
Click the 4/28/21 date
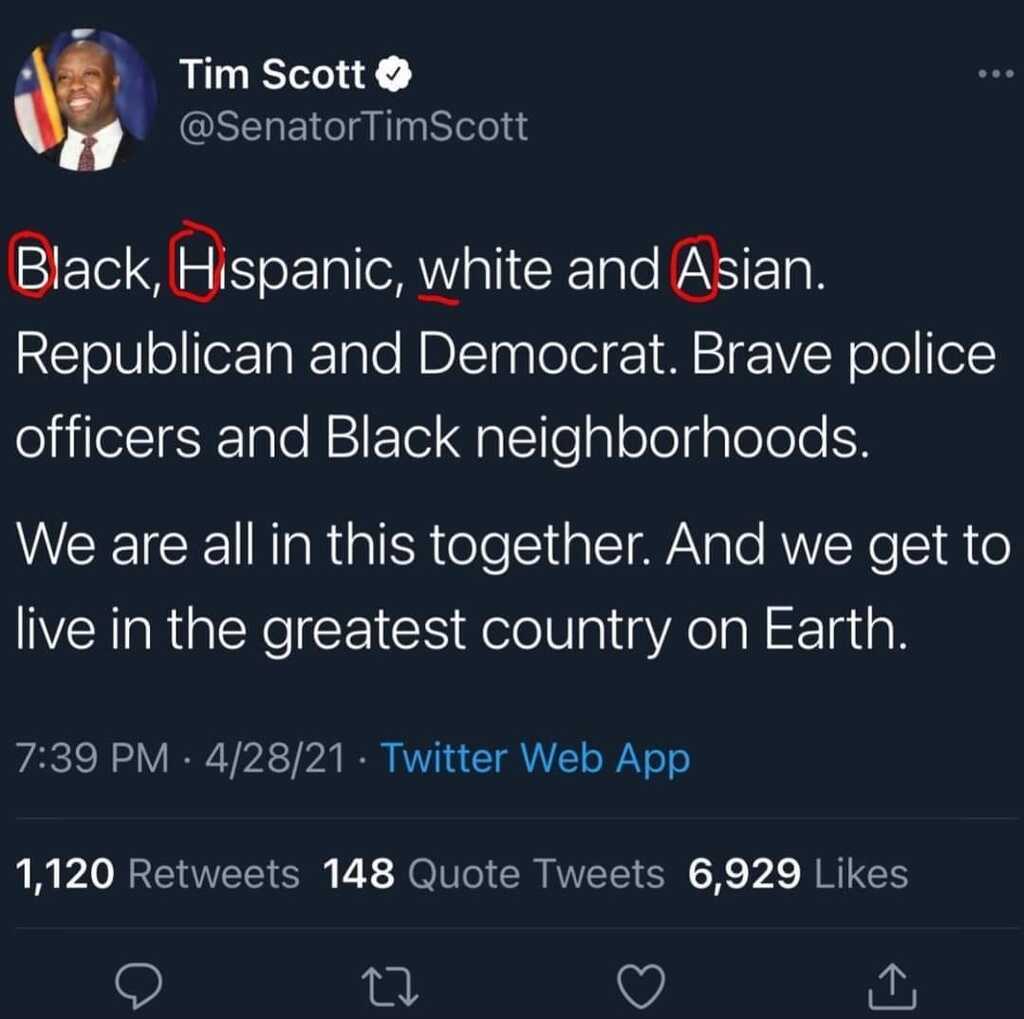point(275,758)
